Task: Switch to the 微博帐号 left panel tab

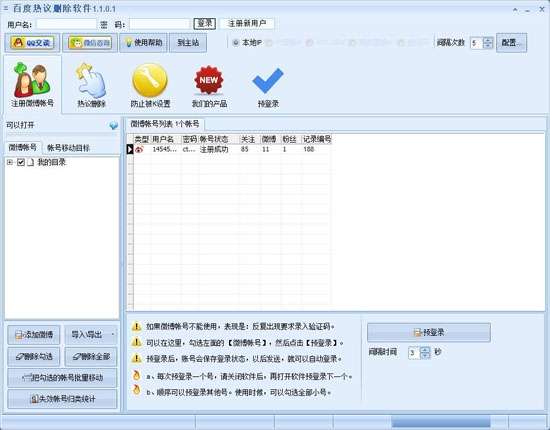Action: point(23,147)
